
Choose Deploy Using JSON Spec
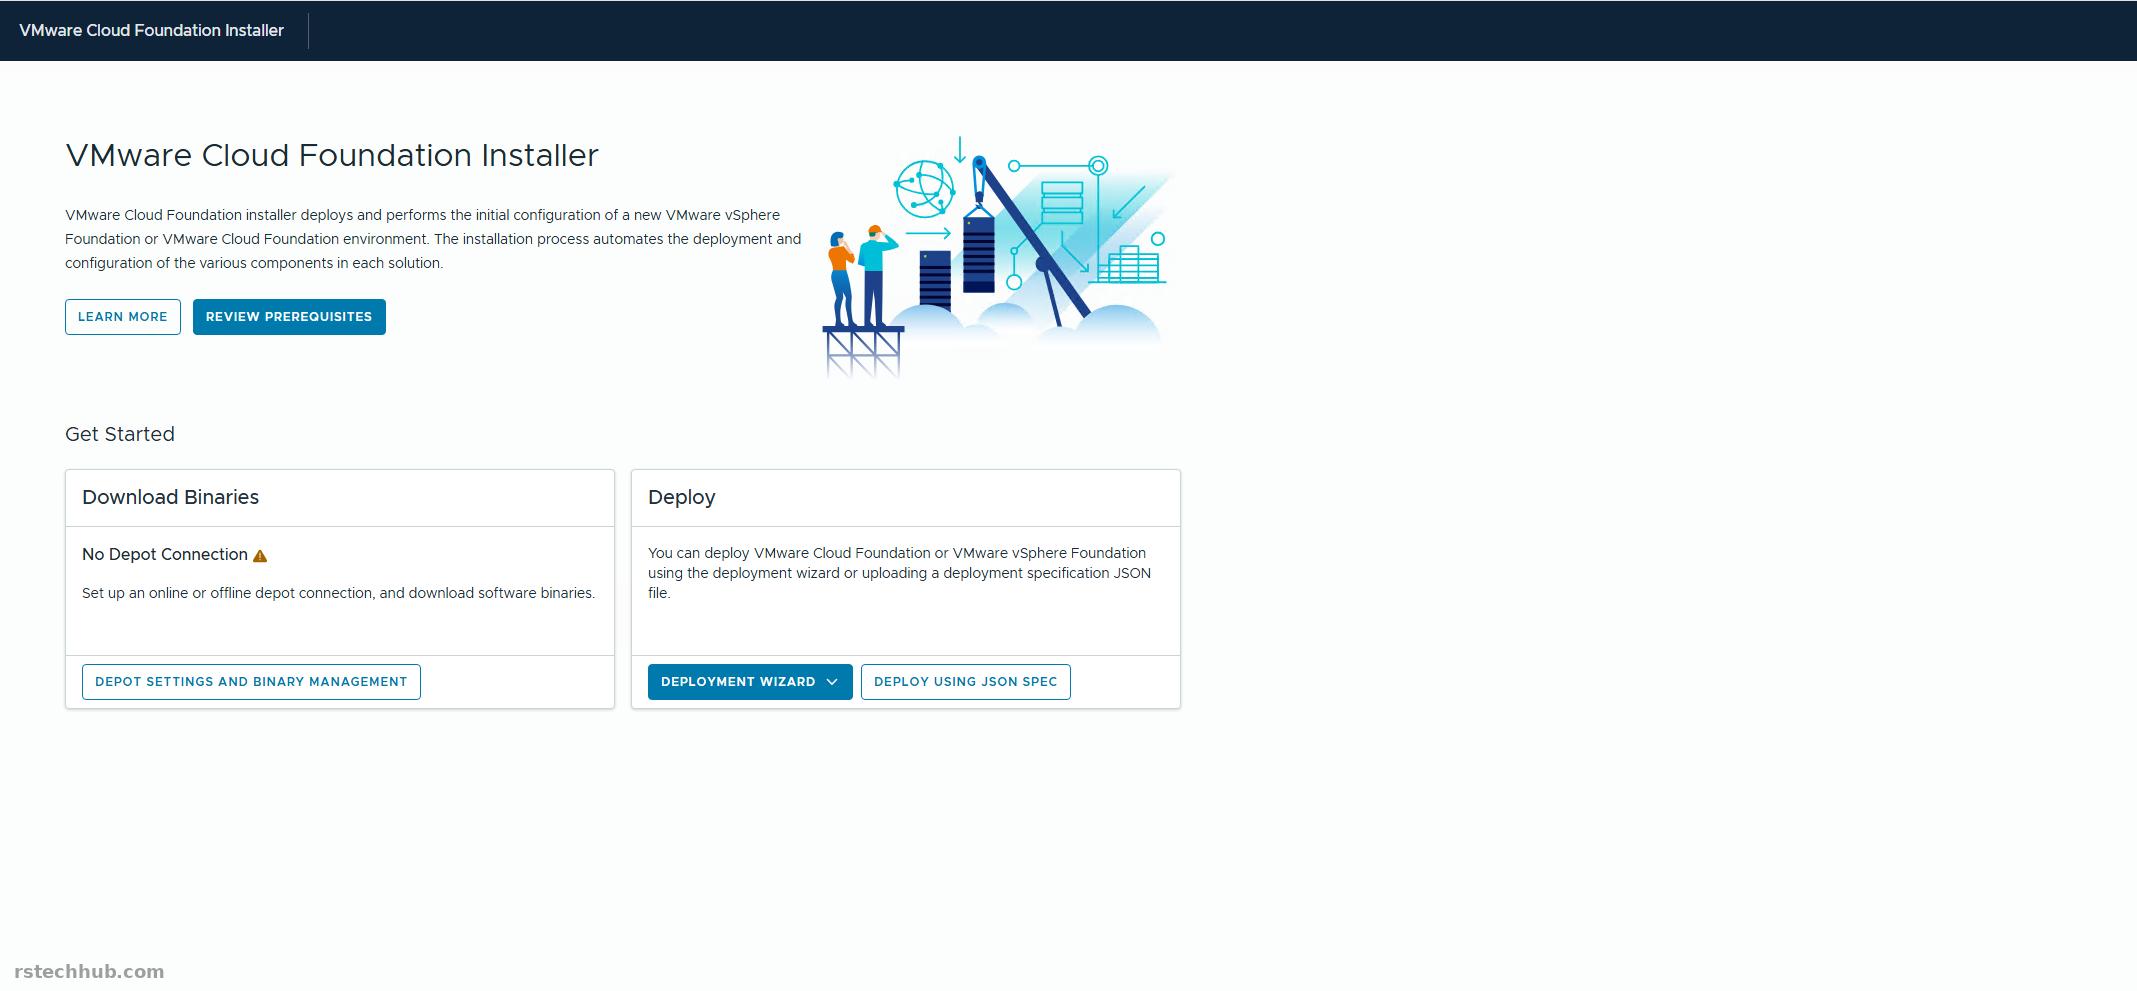point(965,682)
